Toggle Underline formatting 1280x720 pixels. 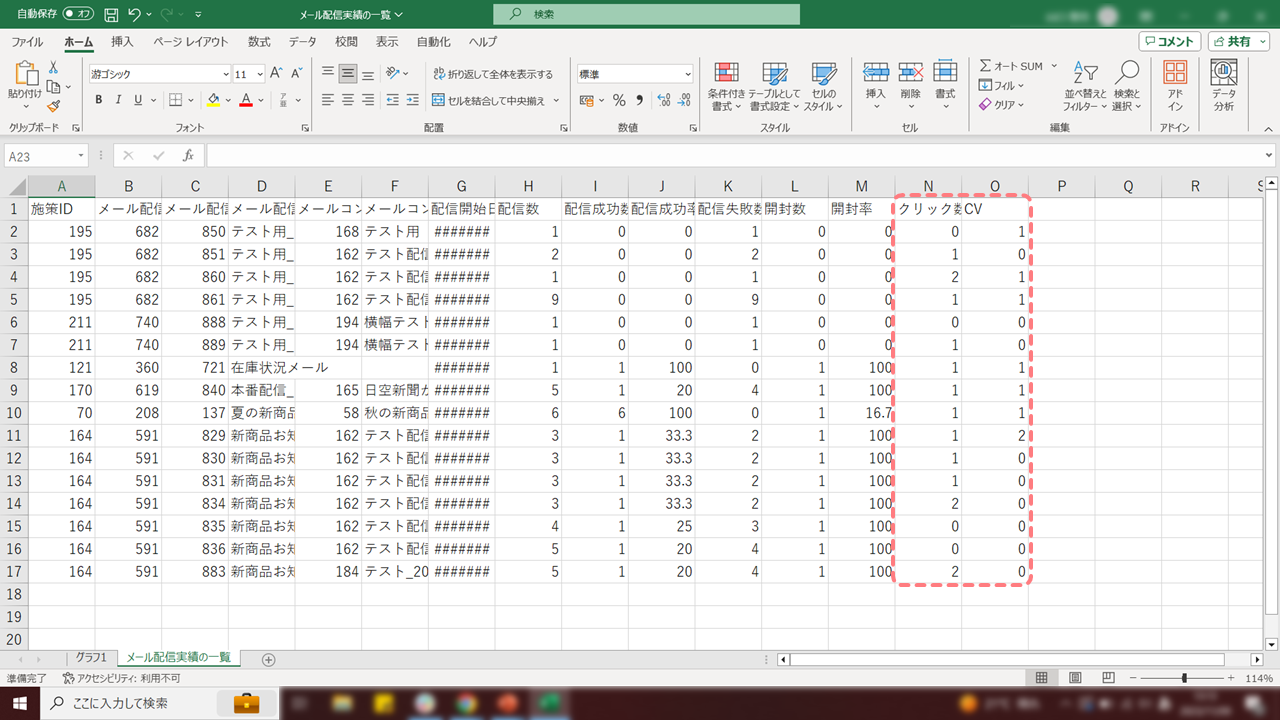point(139,100)
